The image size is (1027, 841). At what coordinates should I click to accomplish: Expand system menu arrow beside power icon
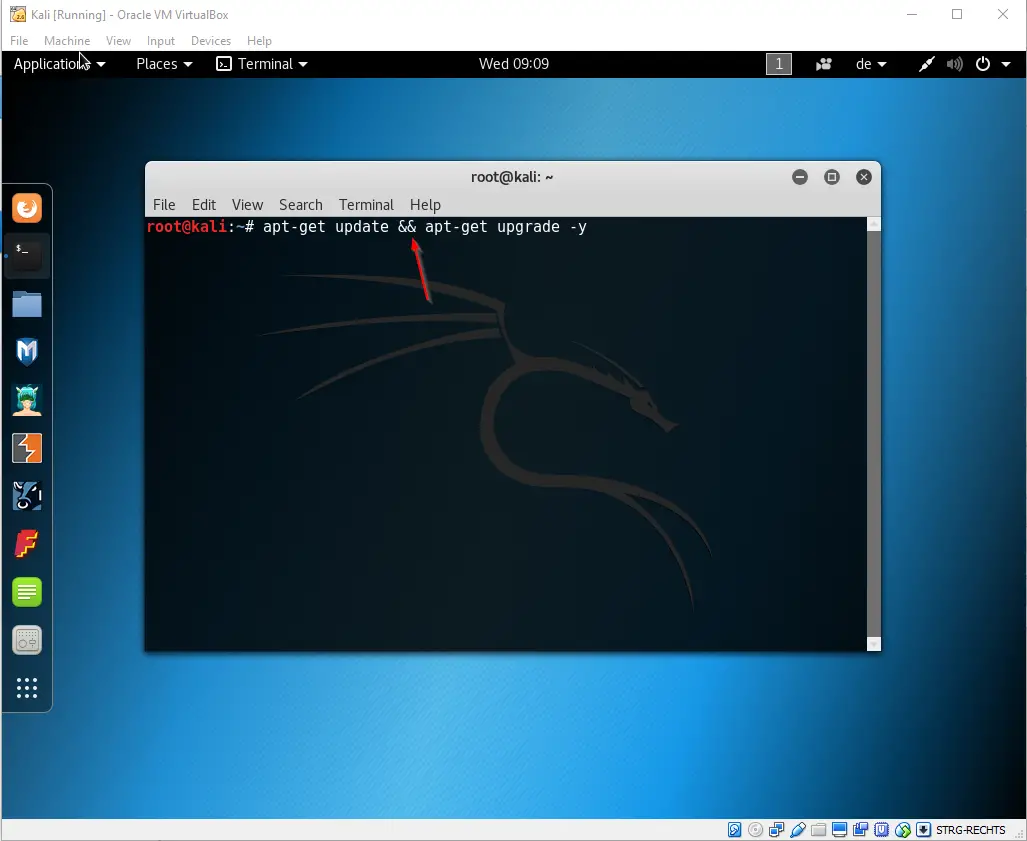click(x=1006, y=64)
